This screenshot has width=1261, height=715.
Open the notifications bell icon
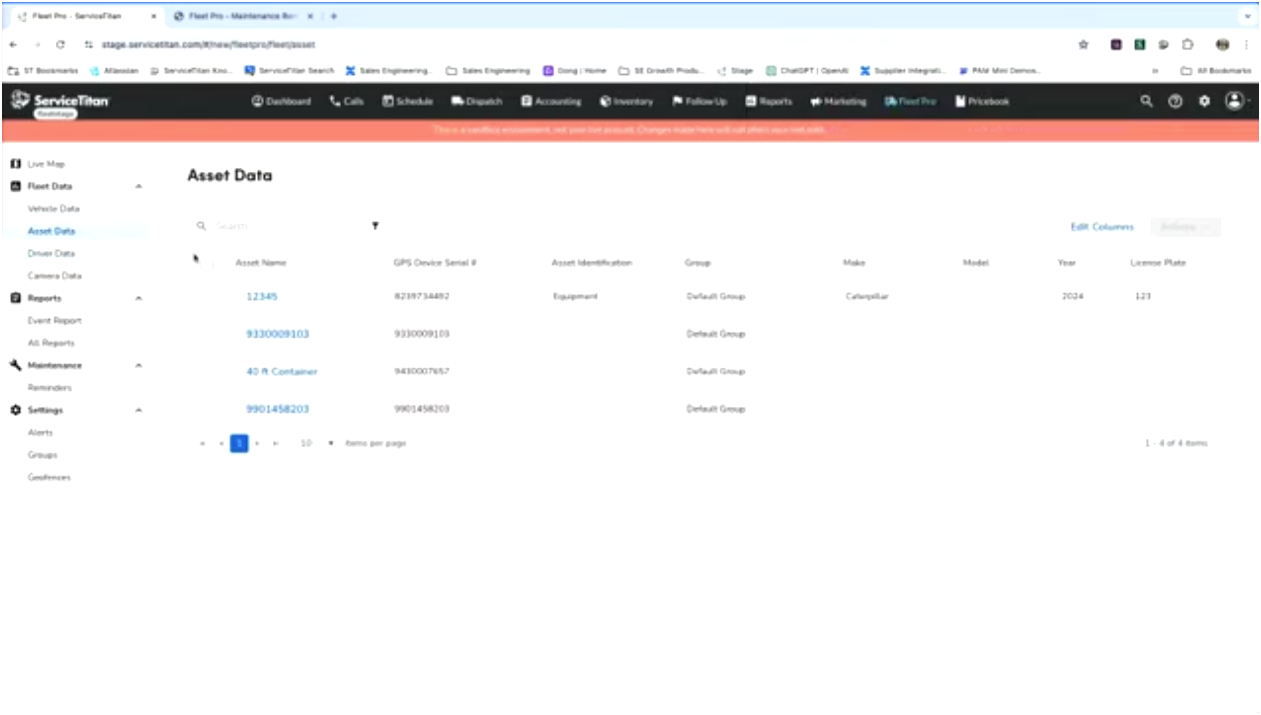click(x=1175, y=101)
